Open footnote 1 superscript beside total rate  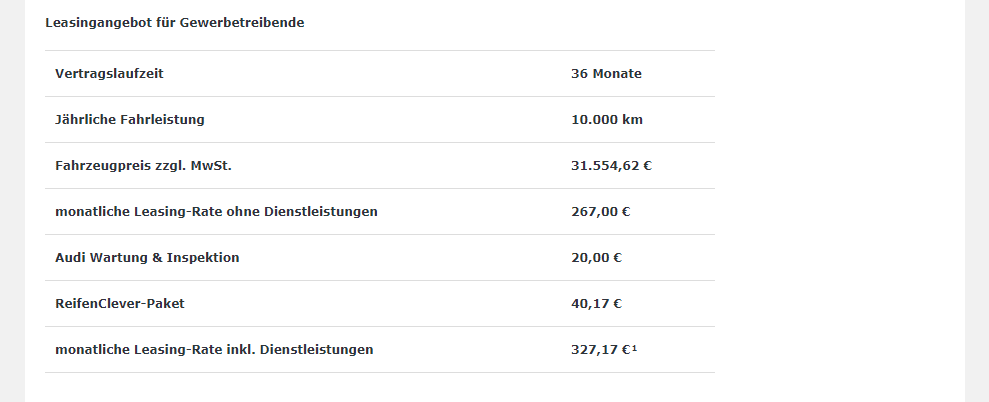tap(635, 348)
